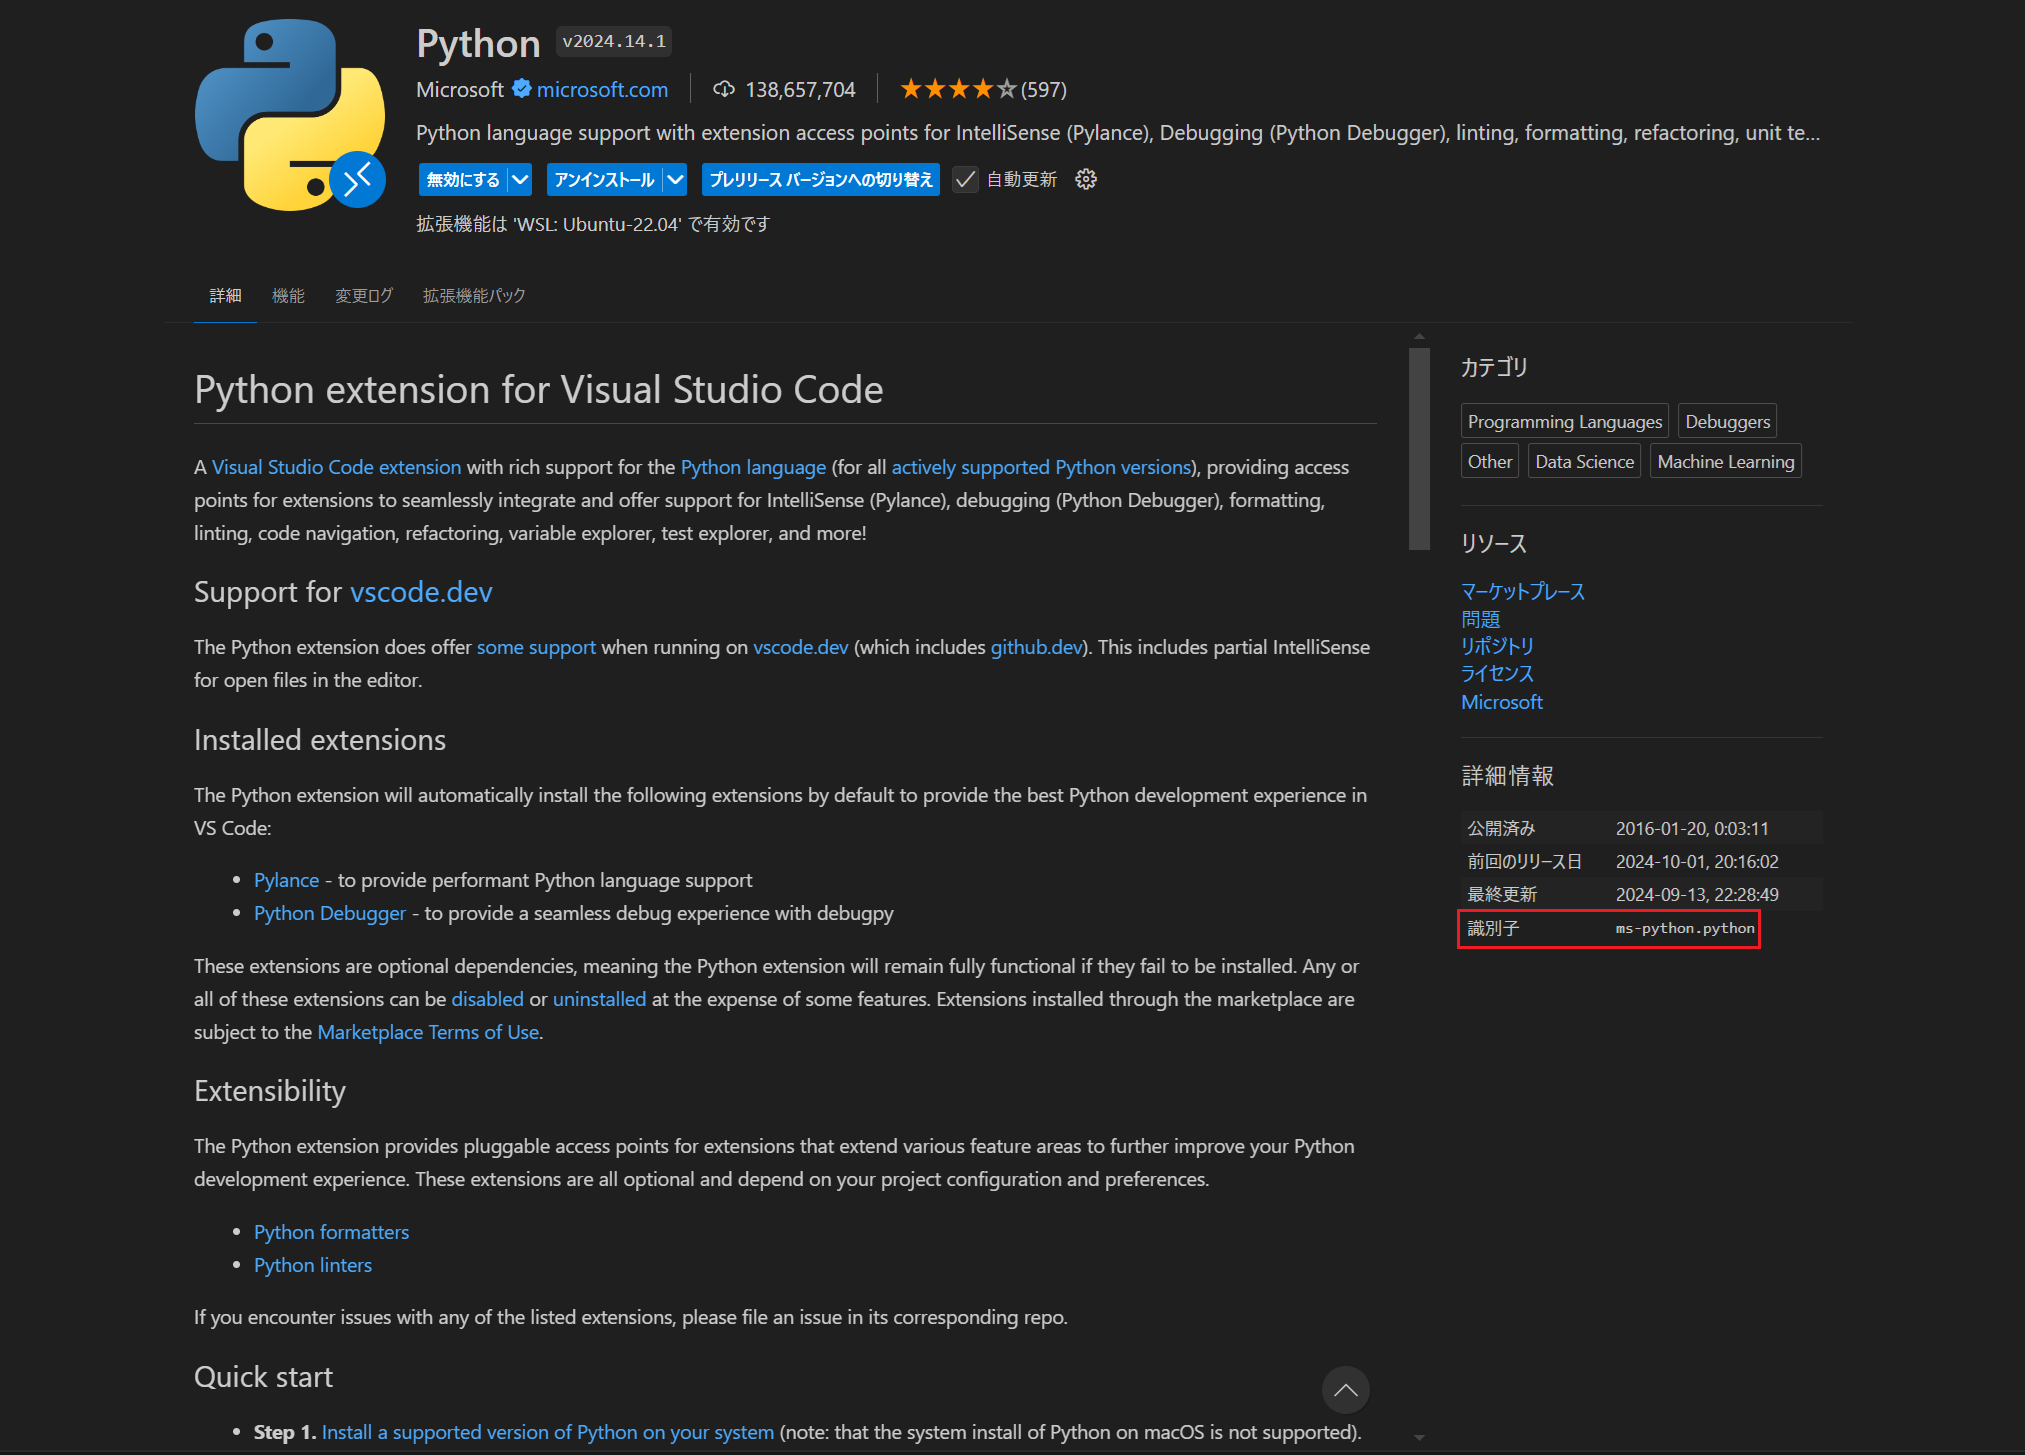2025x1455 pixels.
Task: Switch to the 機能 tab
Action: pos(288,295)
